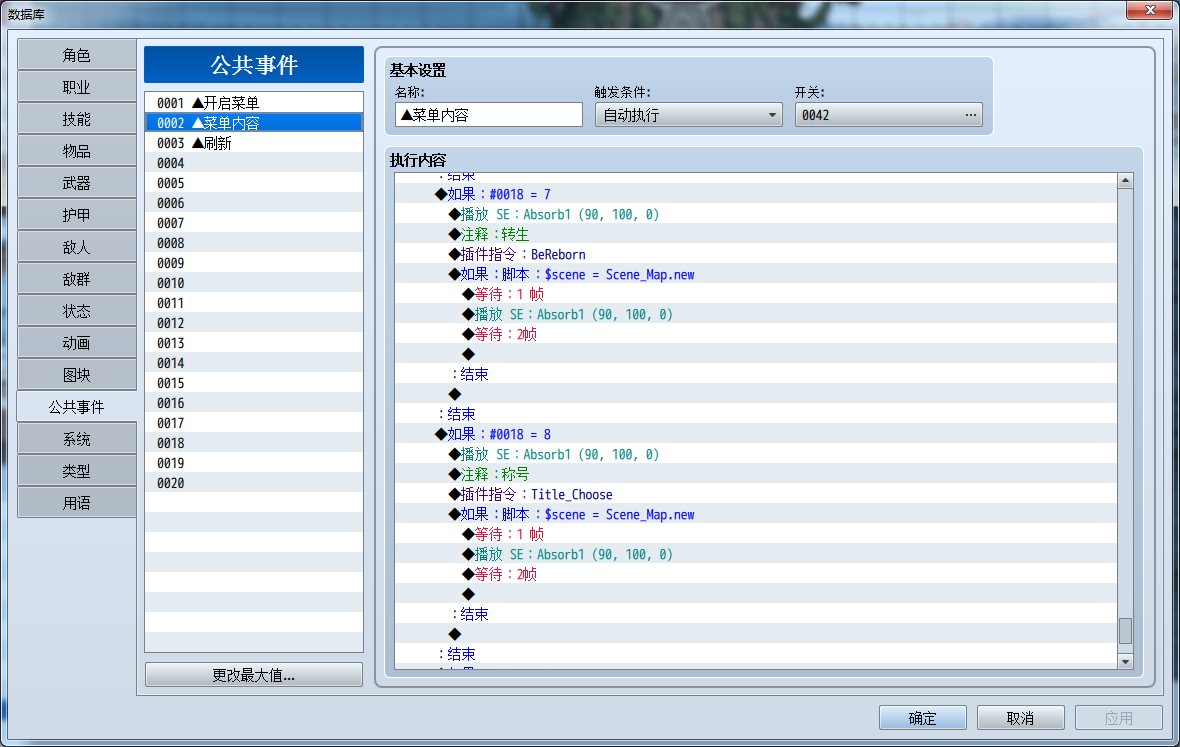
Task: Switch to the 动画 tab
Action: tap(77, 343)
